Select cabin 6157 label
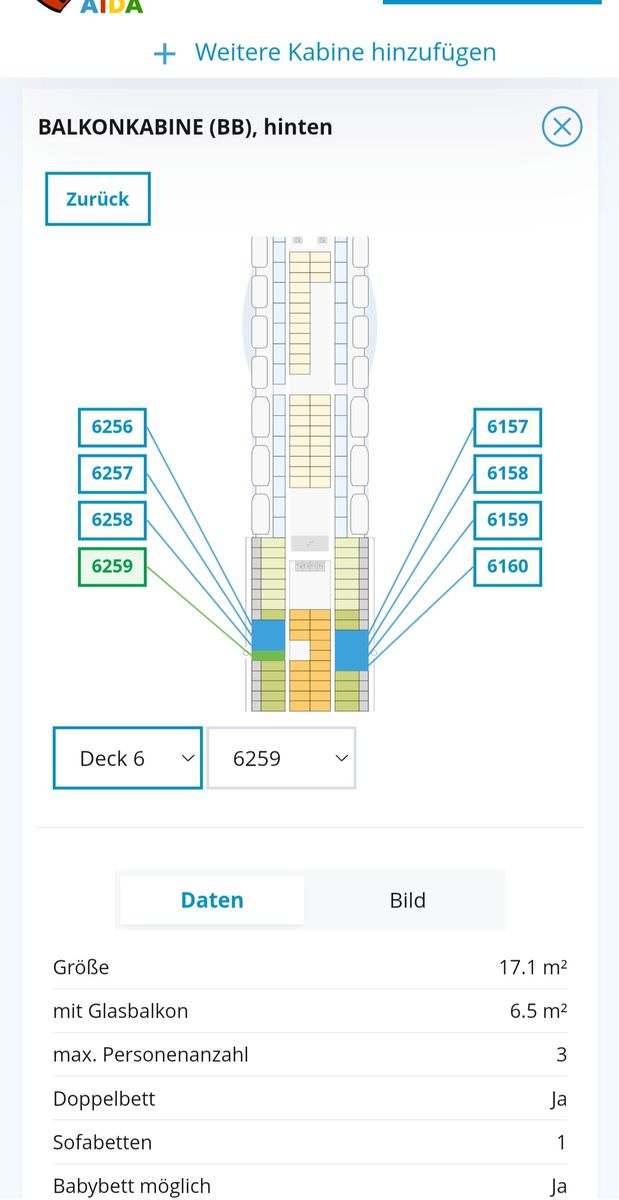This screenshot has width=619, height=1200. point(507,427)
